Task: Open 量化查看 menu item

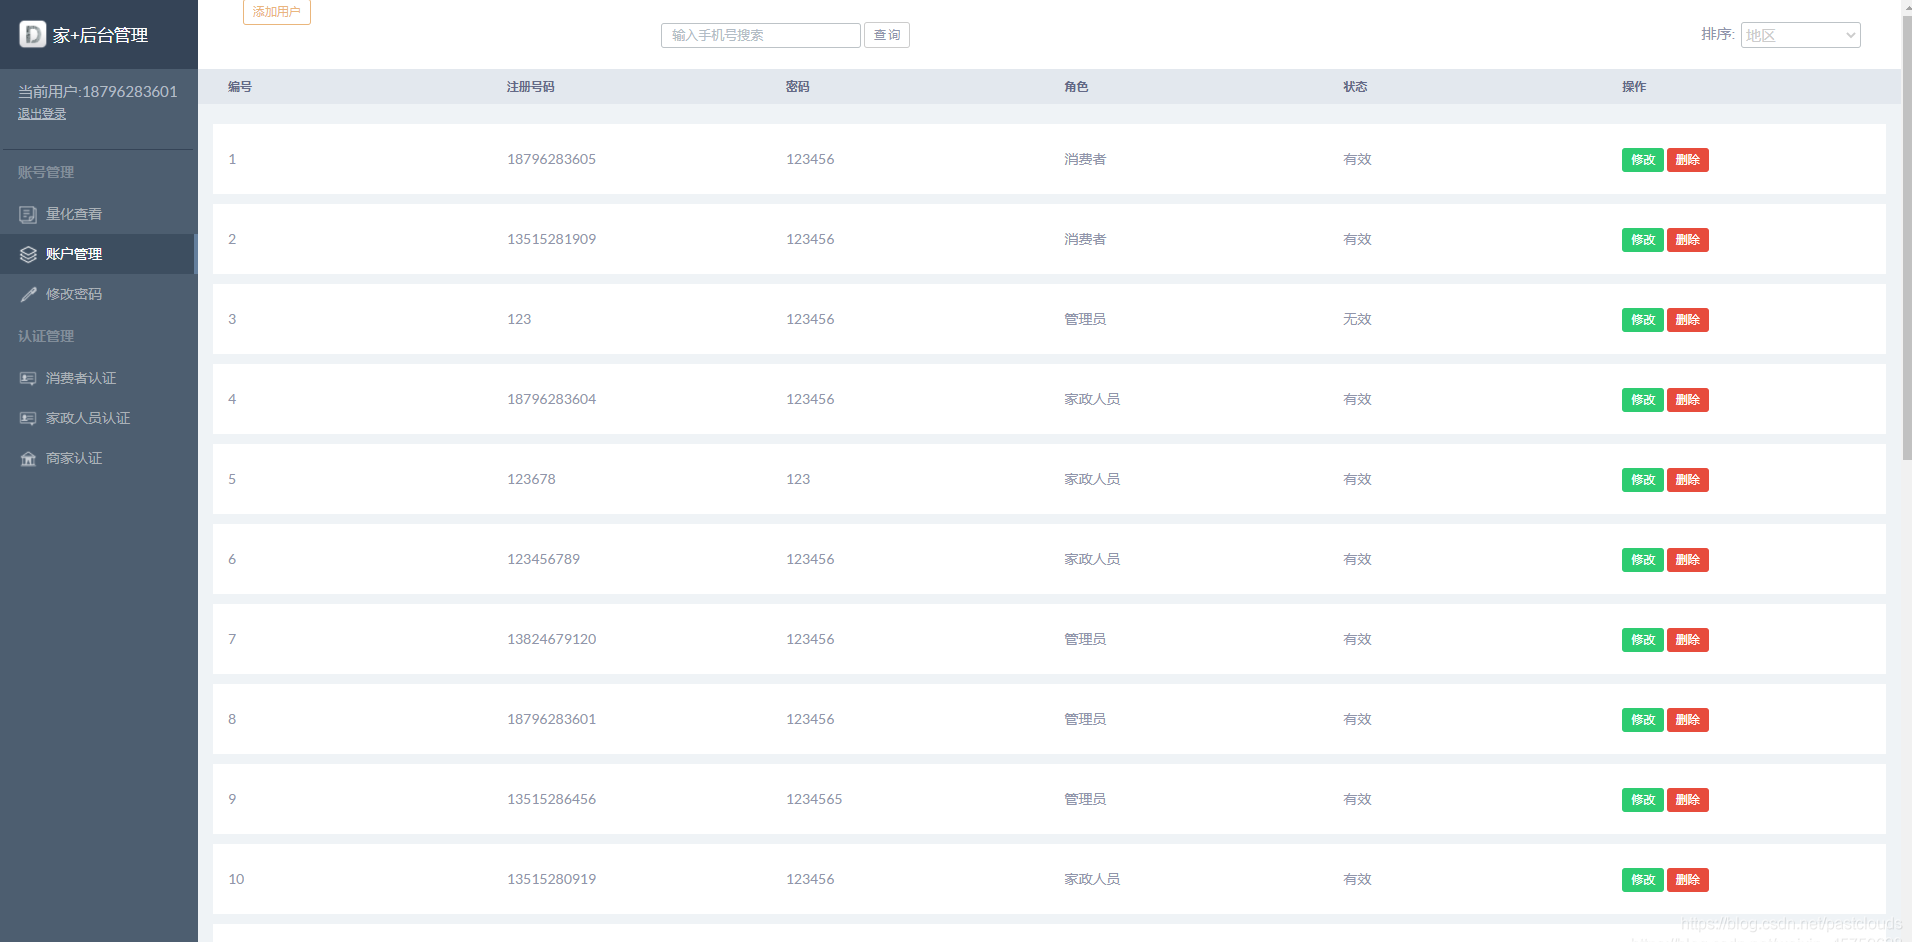Action: pos(98,214)
